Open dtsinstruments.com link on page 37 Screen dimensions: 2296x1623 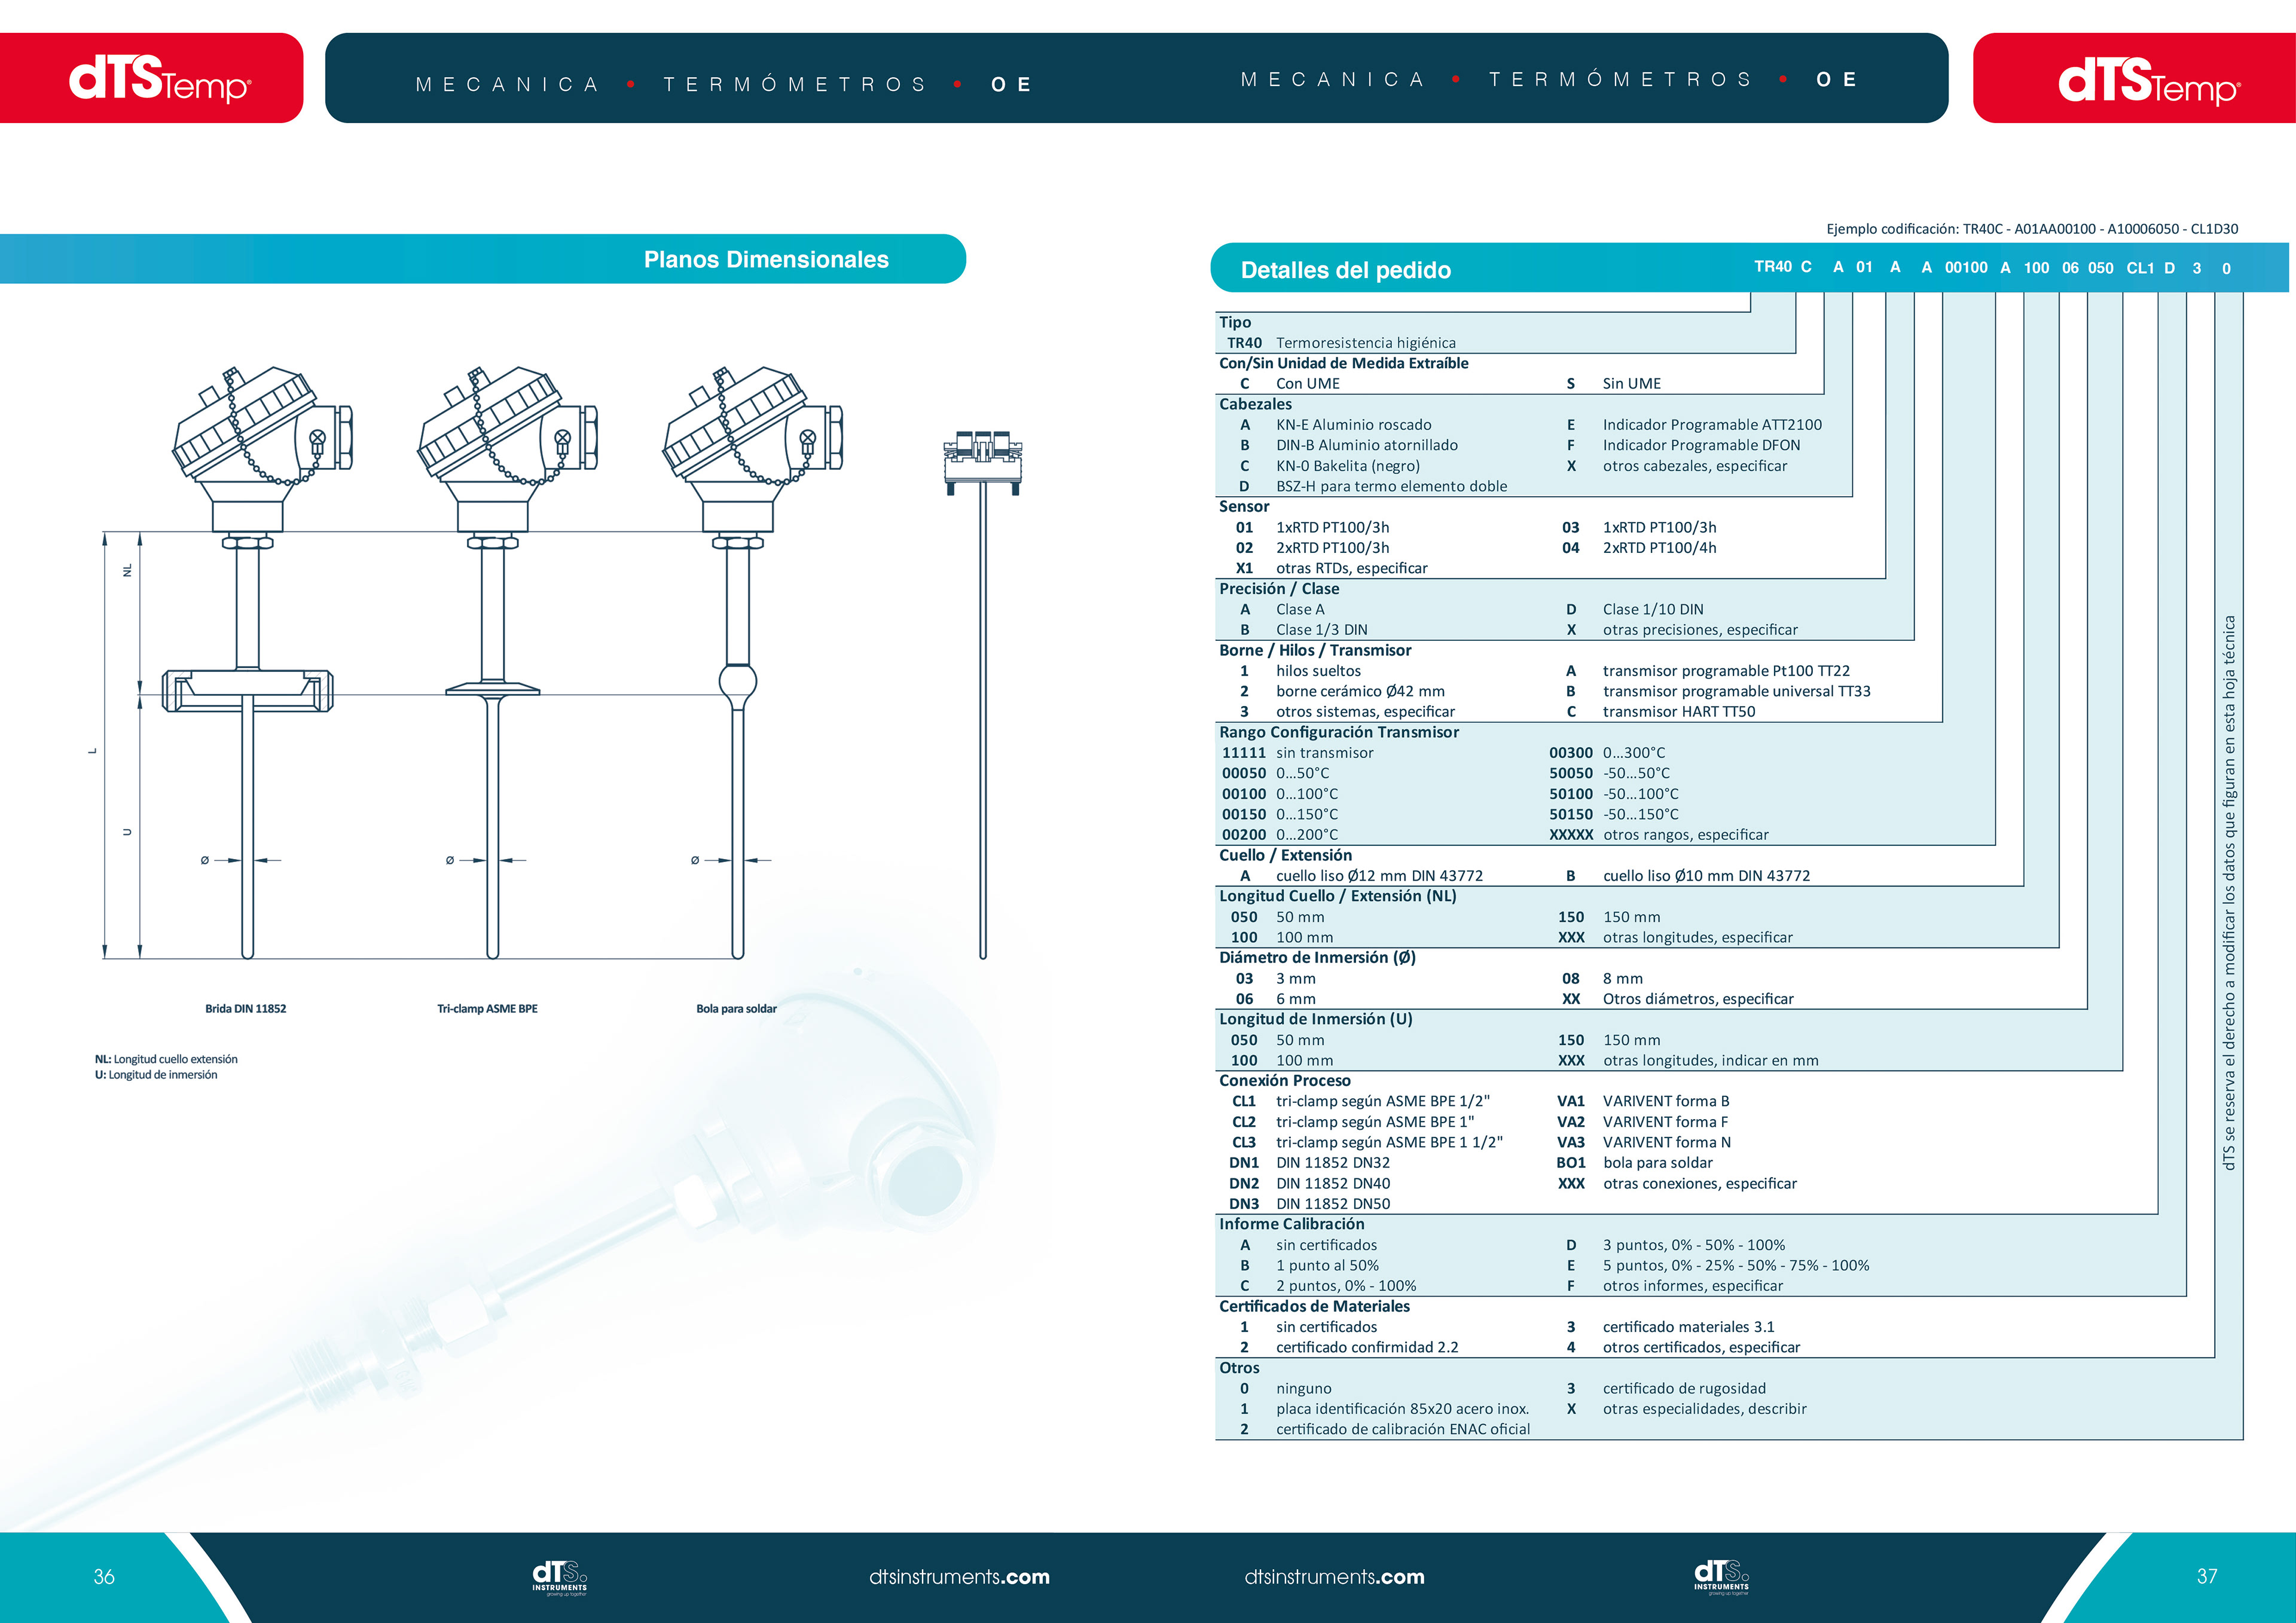pyautogui.click(x=1334, y=1577)
